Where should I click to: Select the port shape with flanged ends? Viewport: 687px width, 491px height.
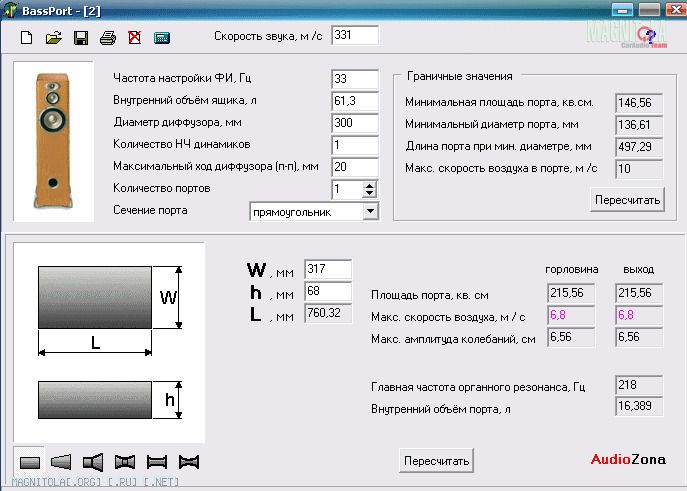[157, 461]
